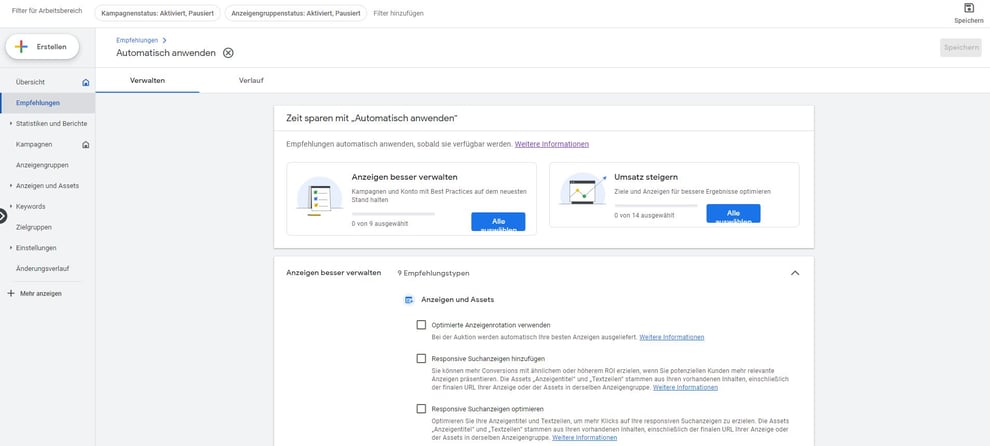Click the Filter hinzufügen field
Screen dimensions: 990x446
pyautogui.click(x=398, y=14)
